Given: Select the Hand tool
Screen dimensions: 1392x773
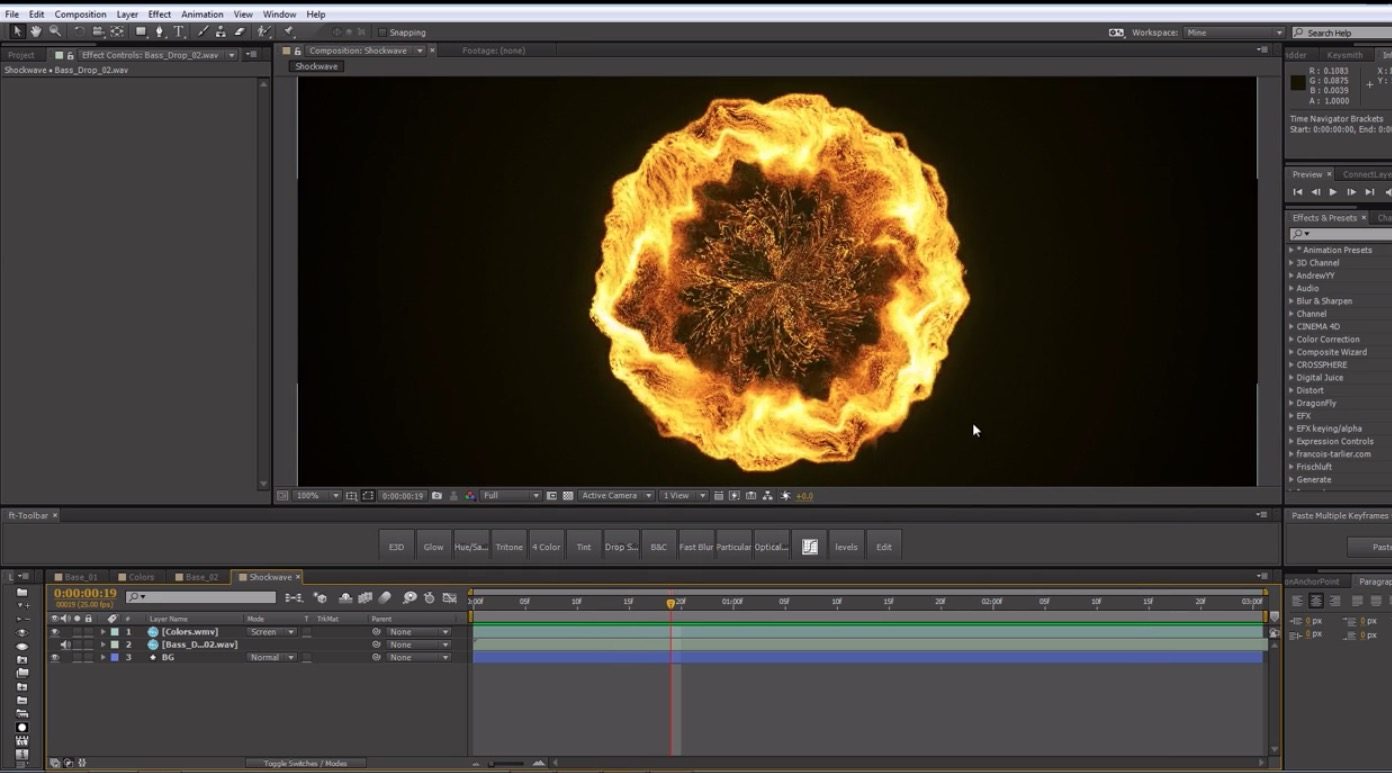Looking at the screenshot, I should coord(36,32).
